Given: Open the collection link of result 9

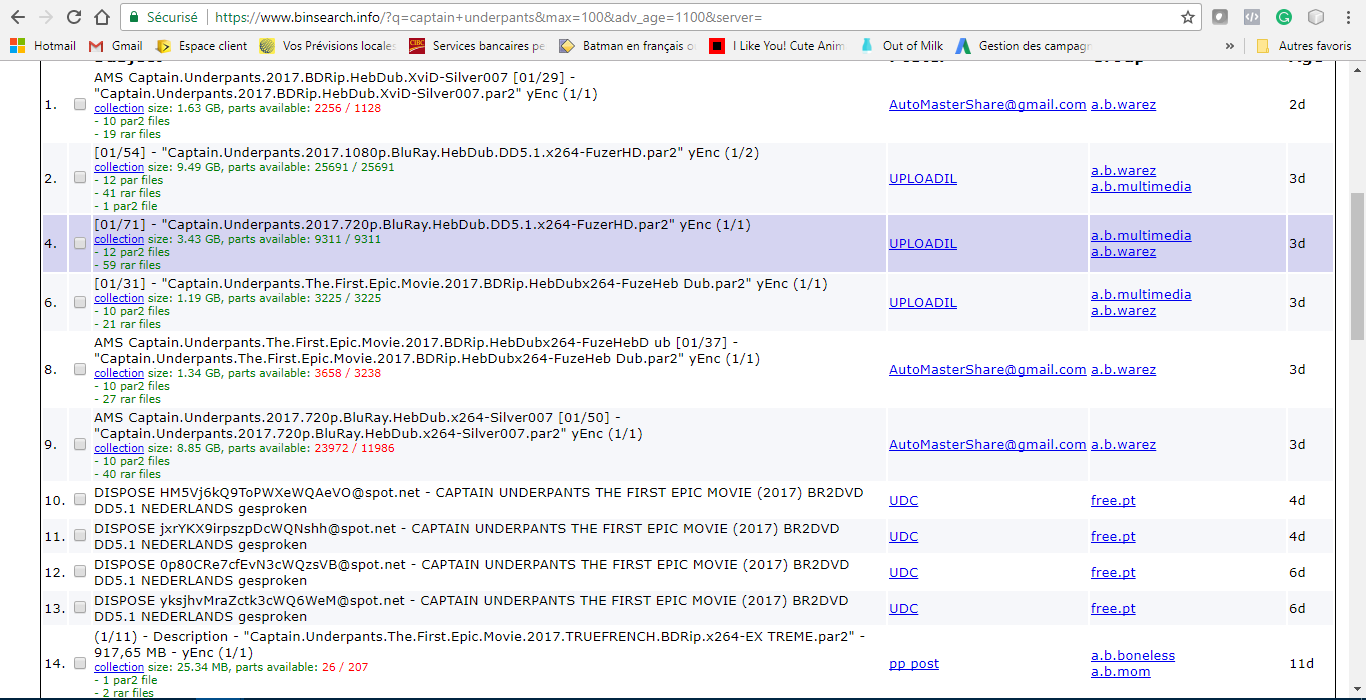Looking at the screenshot, I should (x=119, y=448).
